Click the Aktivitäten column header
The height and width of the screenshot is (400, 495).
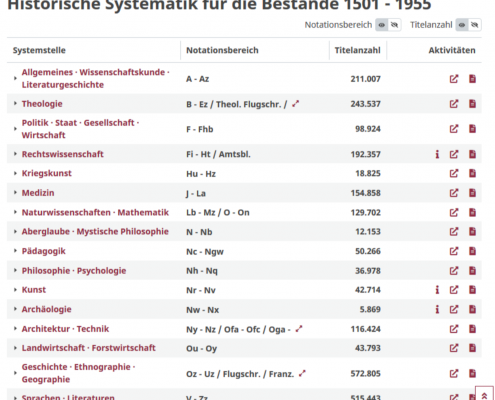(x=452, y=50)
